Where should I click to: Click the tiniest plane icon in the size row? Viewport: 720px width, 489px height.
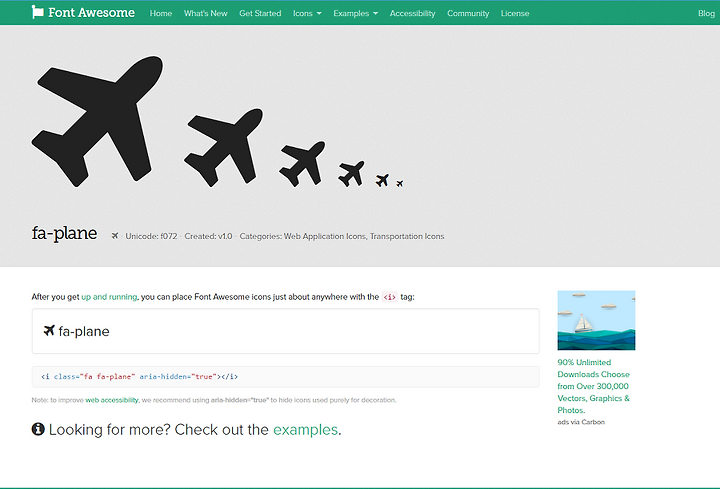coord(399,184)
